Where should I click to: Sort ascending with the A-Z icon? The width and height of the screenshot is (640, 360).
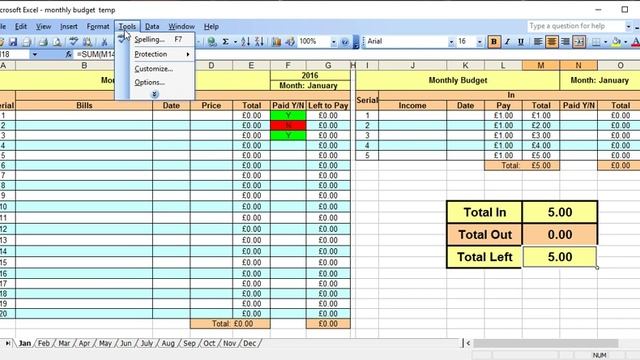[245, 42]
